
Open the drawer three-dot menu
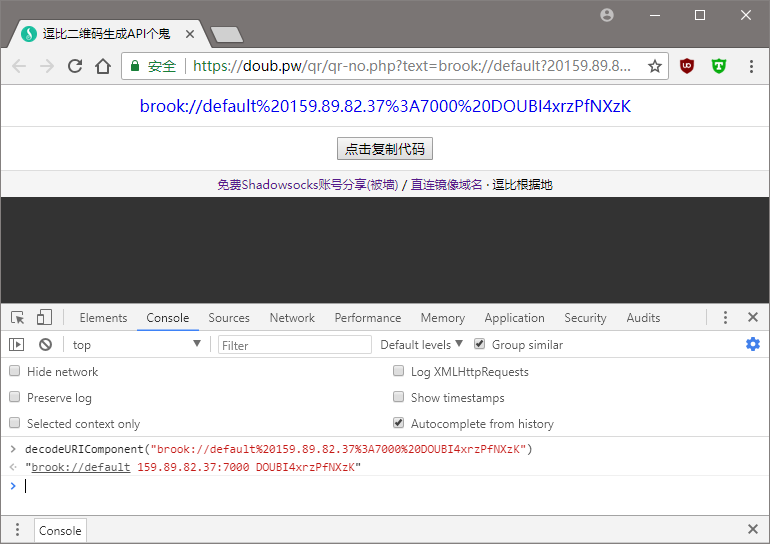(17, 529)
